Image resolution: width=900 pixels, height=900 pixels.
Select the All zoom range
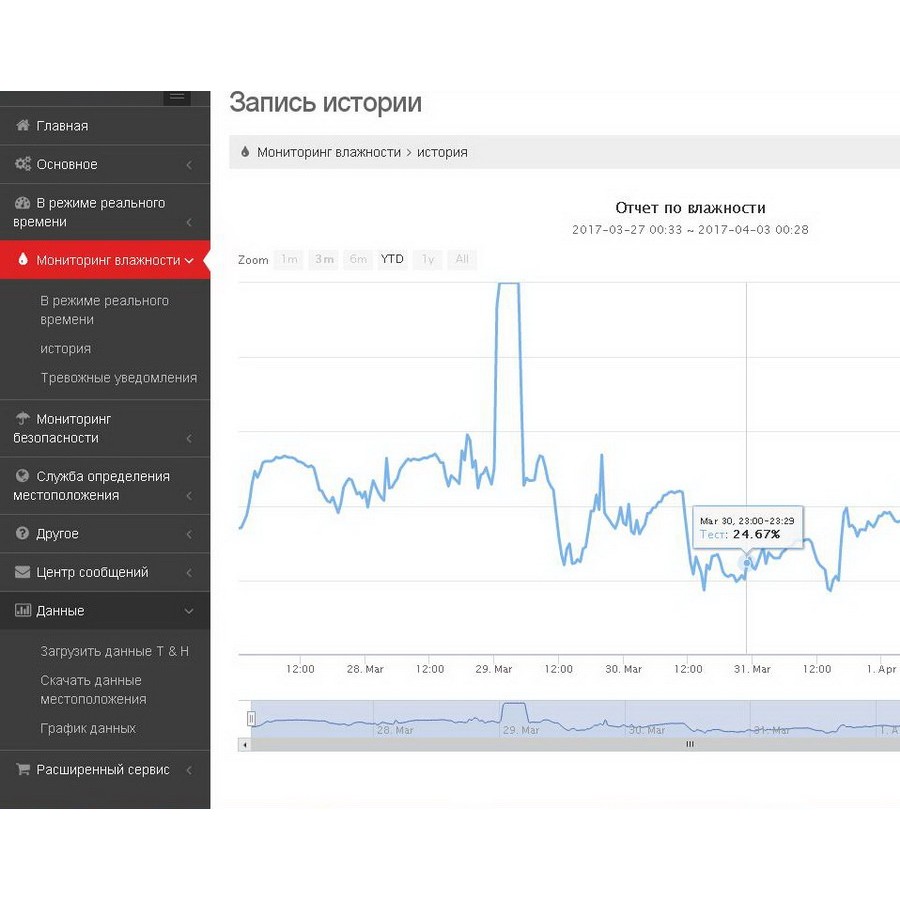coord(461,260)
